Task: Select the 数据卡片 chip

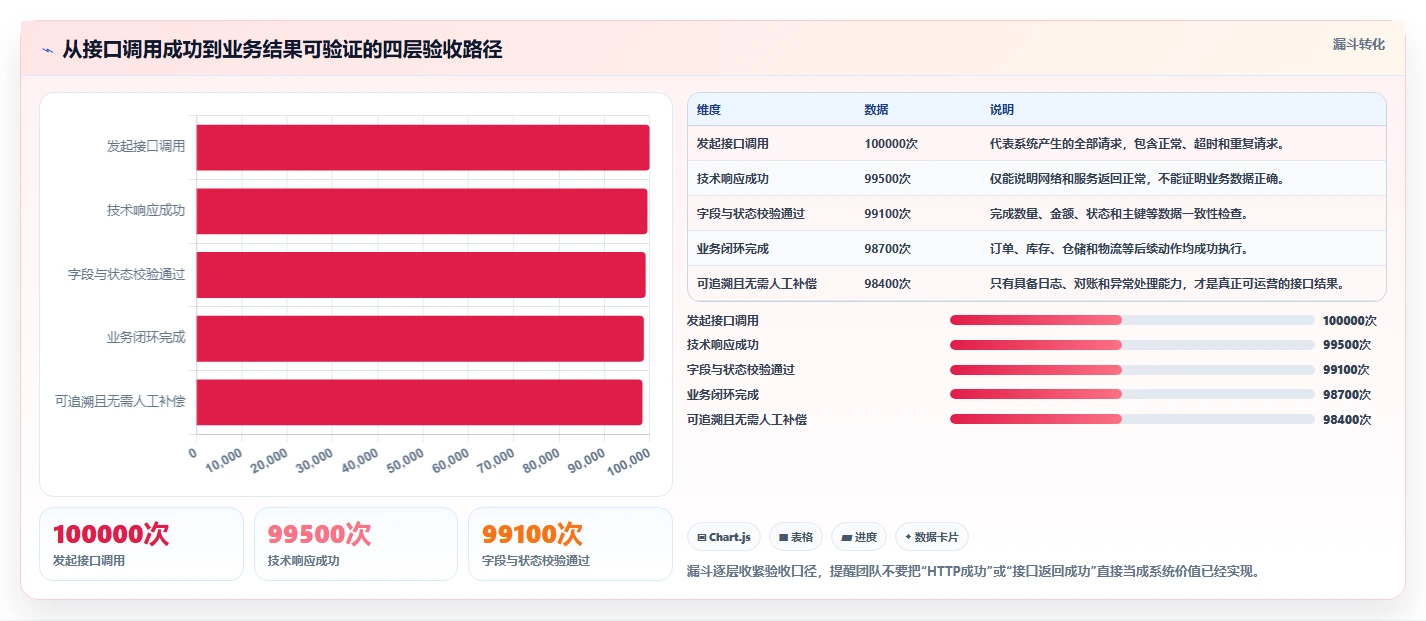Action: pos(931,537)
